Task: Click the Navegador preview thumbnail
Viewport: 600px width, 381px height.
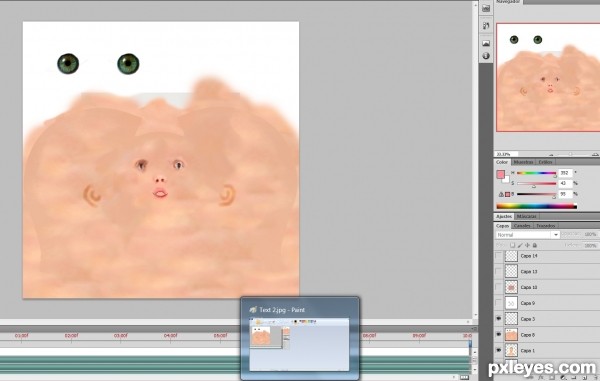Action: click(x=548, y=77)
